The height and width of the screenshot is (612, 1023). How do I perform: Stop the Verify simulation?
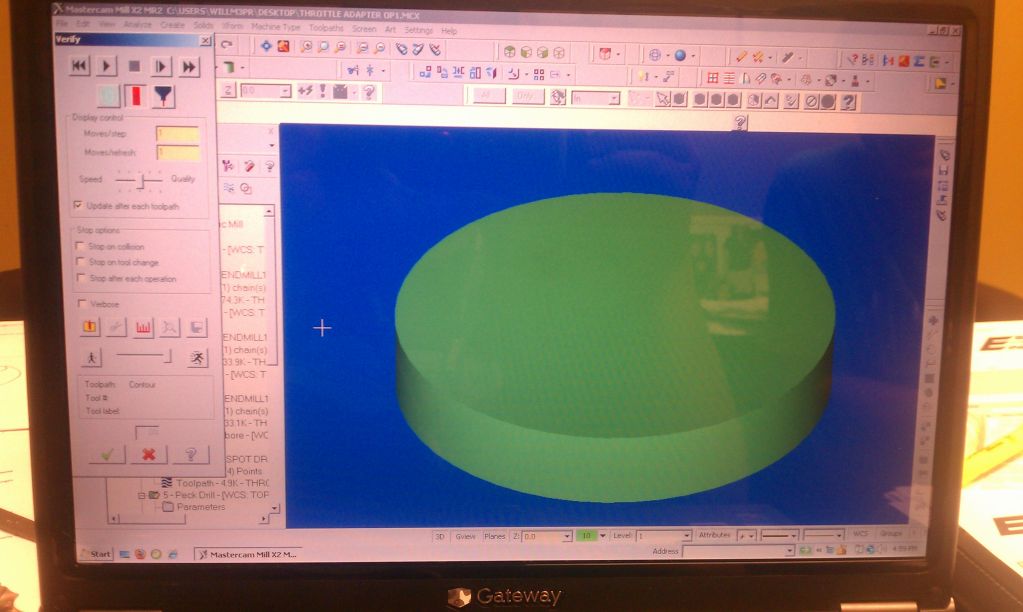[x=134, y=66]
